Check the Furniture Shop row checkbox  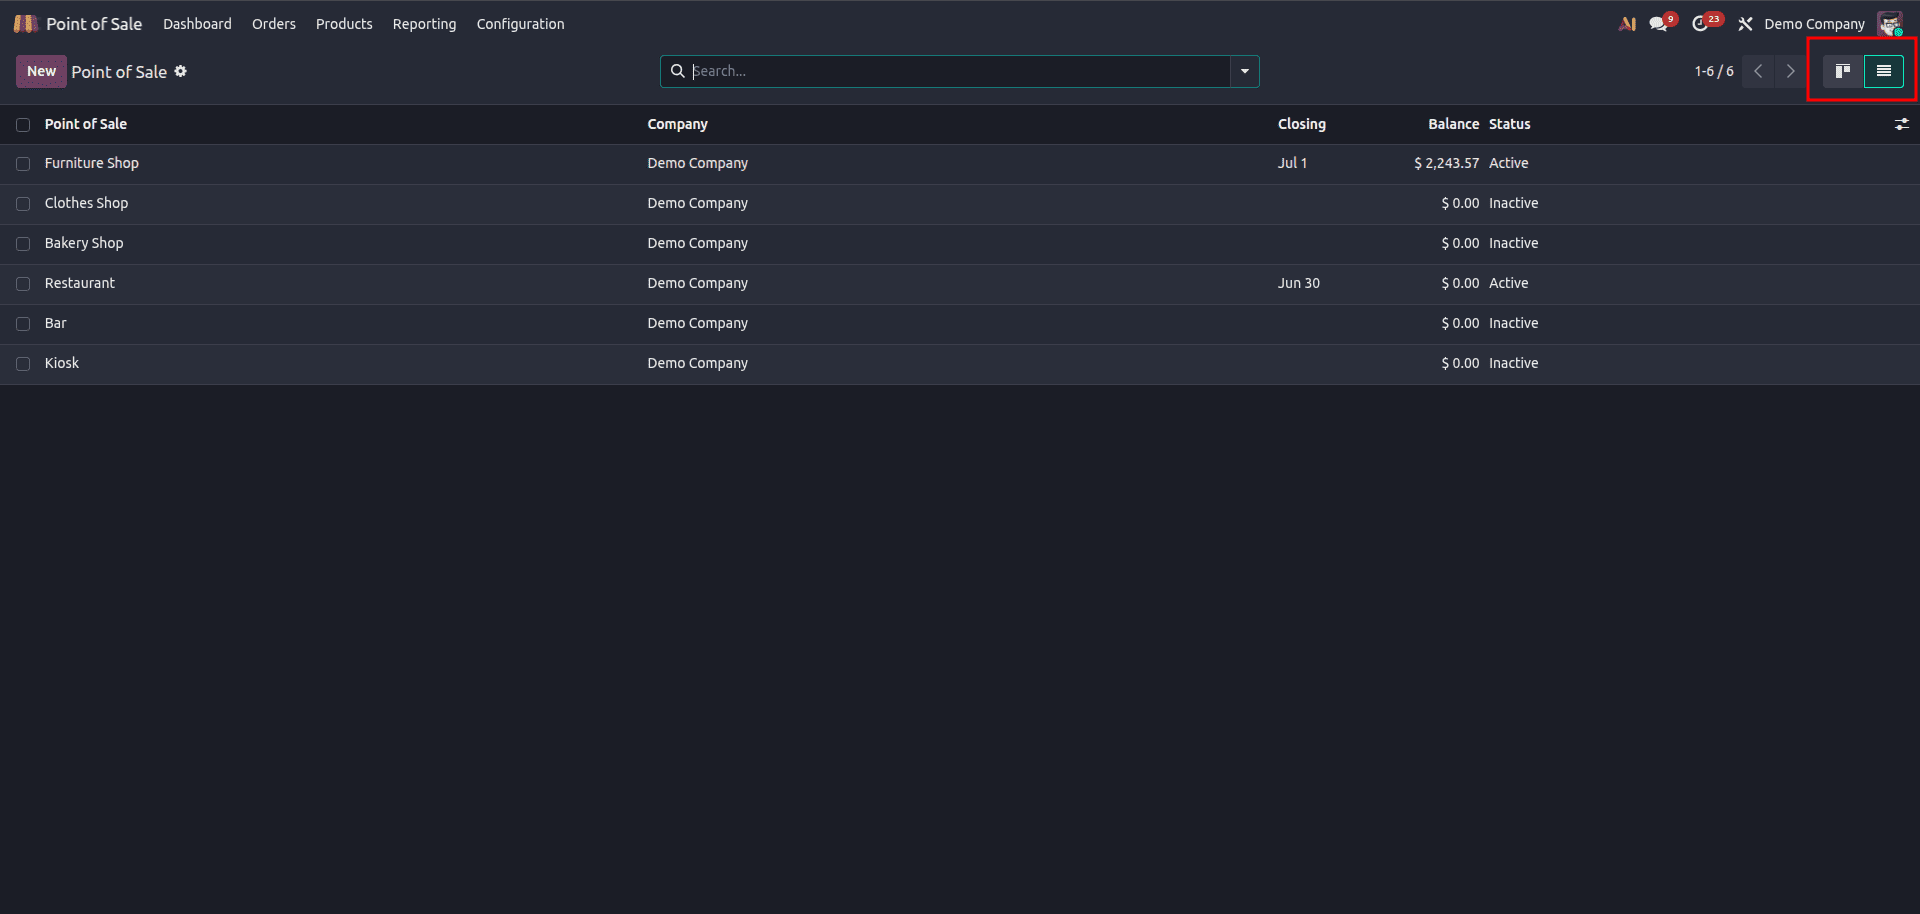coord(23,164)
